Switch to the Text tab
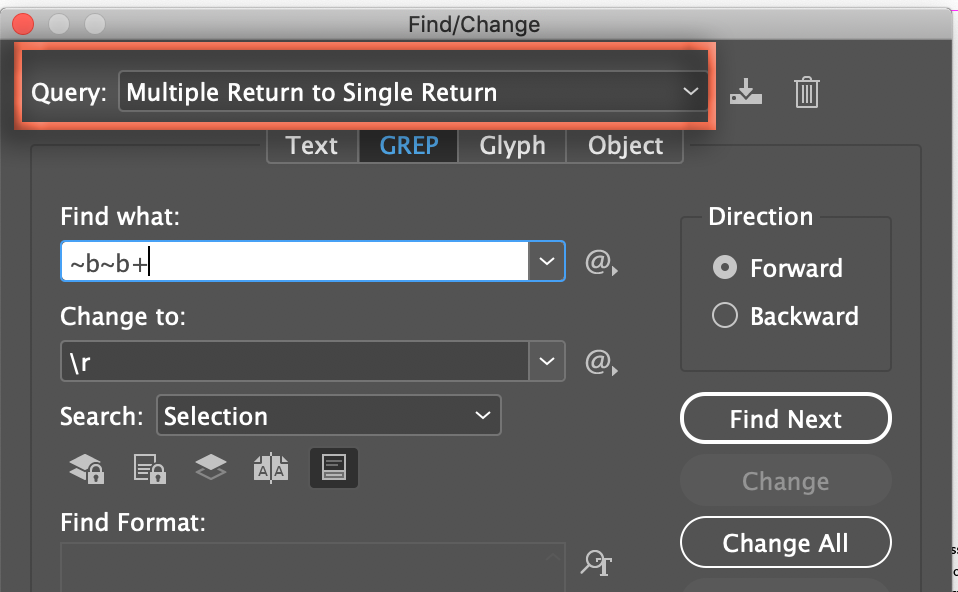The width and height of the screenshot is (958, 592). (312, 146)
